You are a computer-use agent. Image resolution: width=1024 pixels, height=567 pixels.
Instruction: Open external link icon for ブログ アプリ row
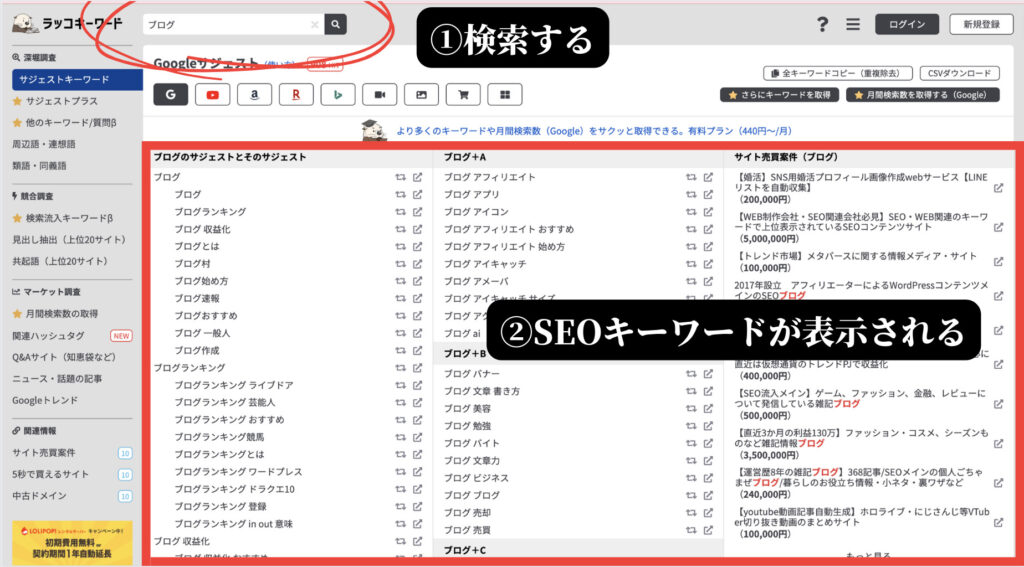[709, 195]
